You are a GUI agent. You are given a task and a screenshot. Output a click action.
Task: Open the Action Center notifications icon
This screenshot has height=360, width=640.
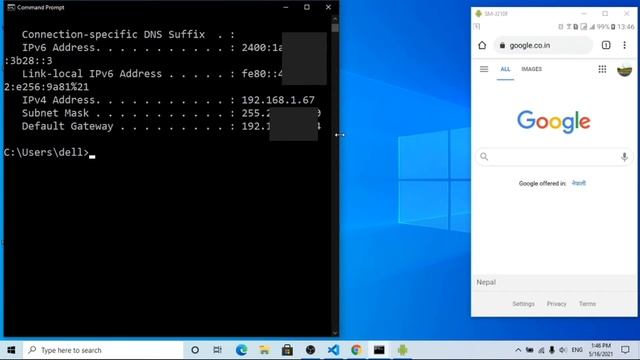[625, 350]
